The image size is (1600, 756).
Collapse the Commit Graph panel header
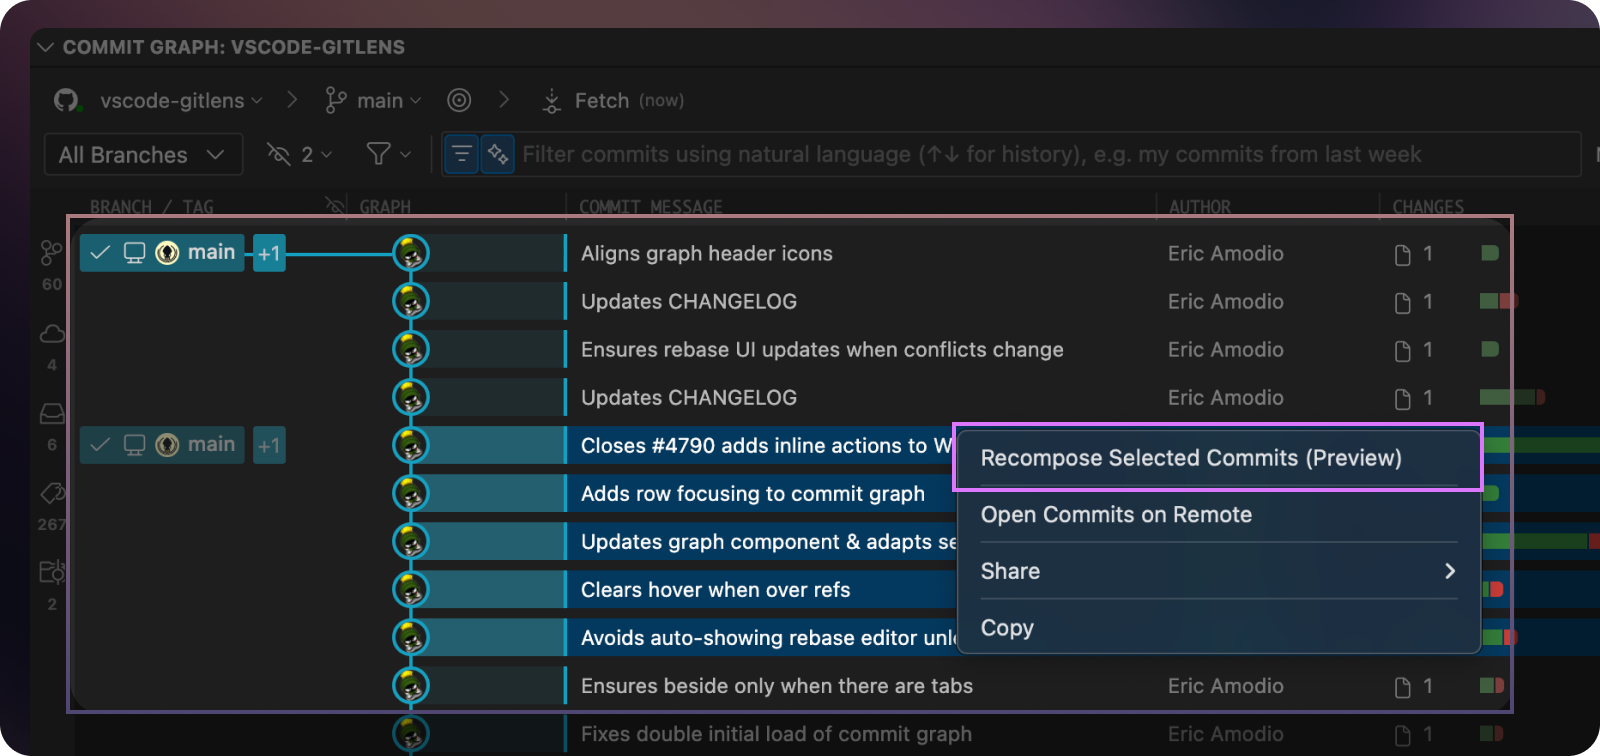[x=45, y=47]
